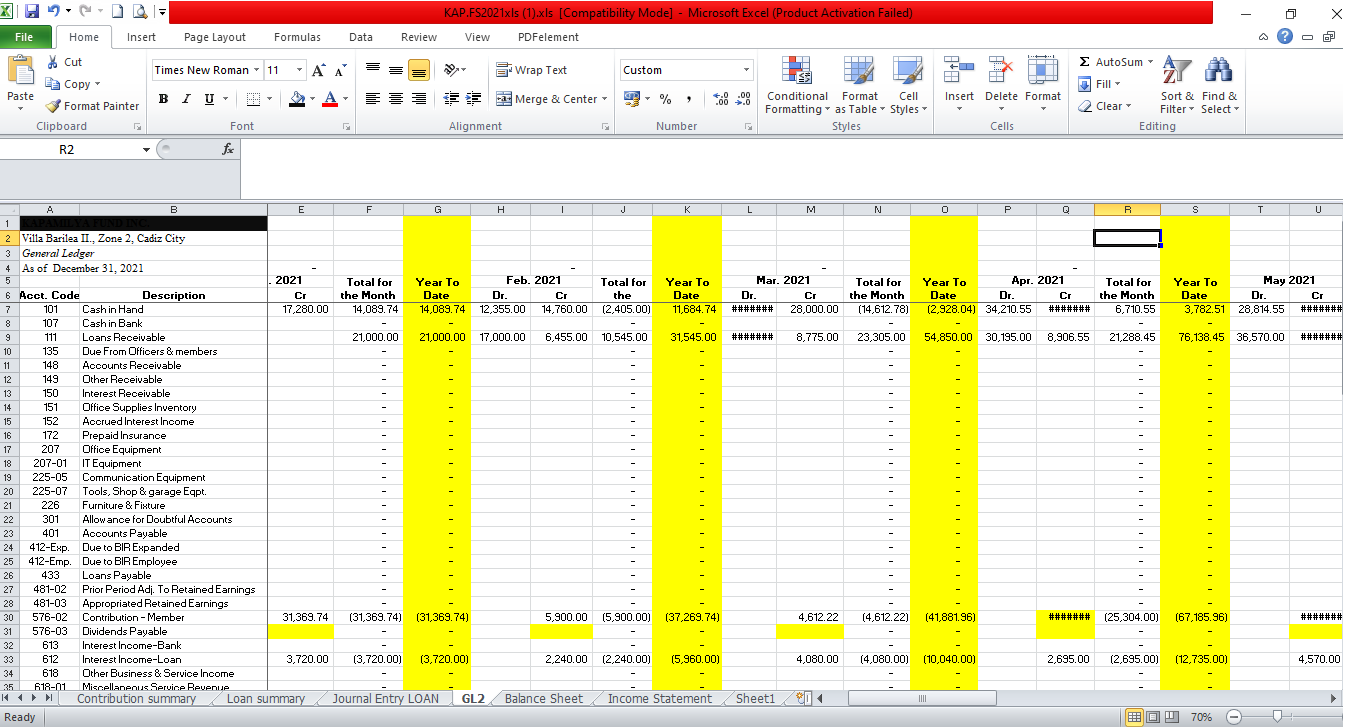Open the Income Statement worksheet tab
Screen dimensions: 1348x727
coord(660,699)
